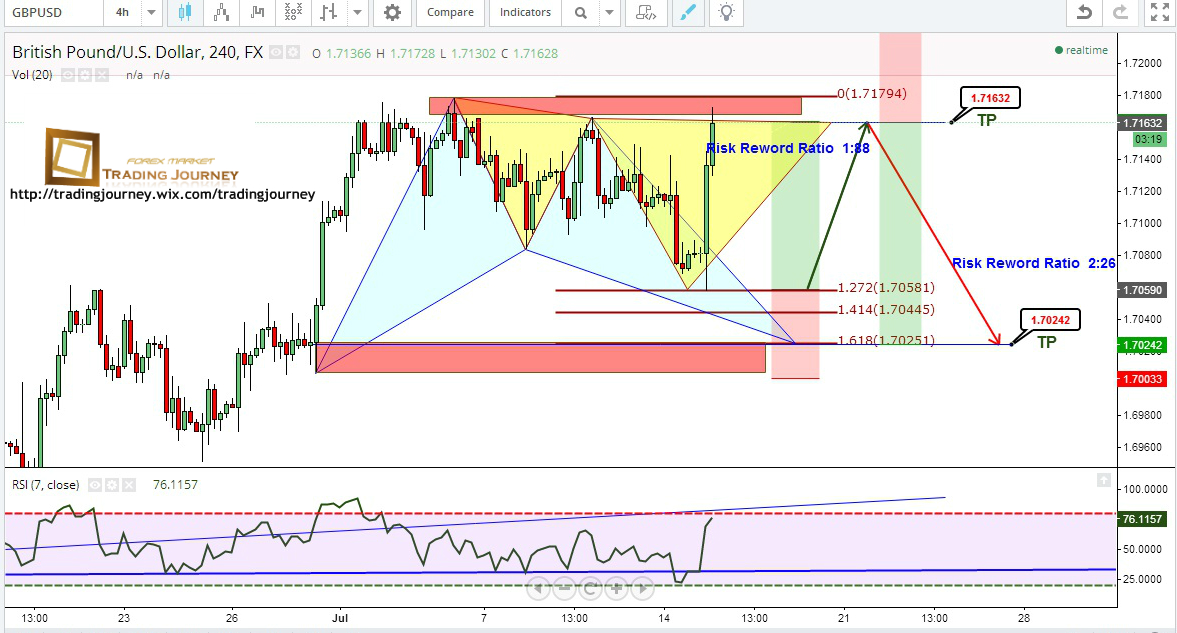Image resolution: width=1177 pixels, height=633 pixels.
Task: Select the Bars chart style icon
Action: (x=329, y=12)
